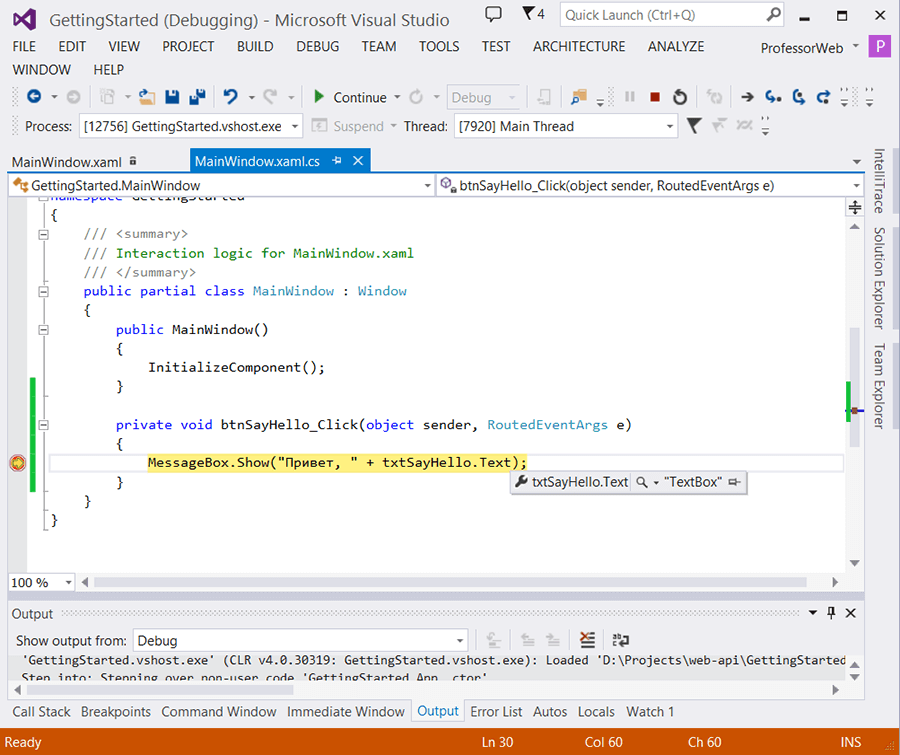Open file with folder icon in toolbar
Screen dimensions: 900x755
click(x=147, y=97)
